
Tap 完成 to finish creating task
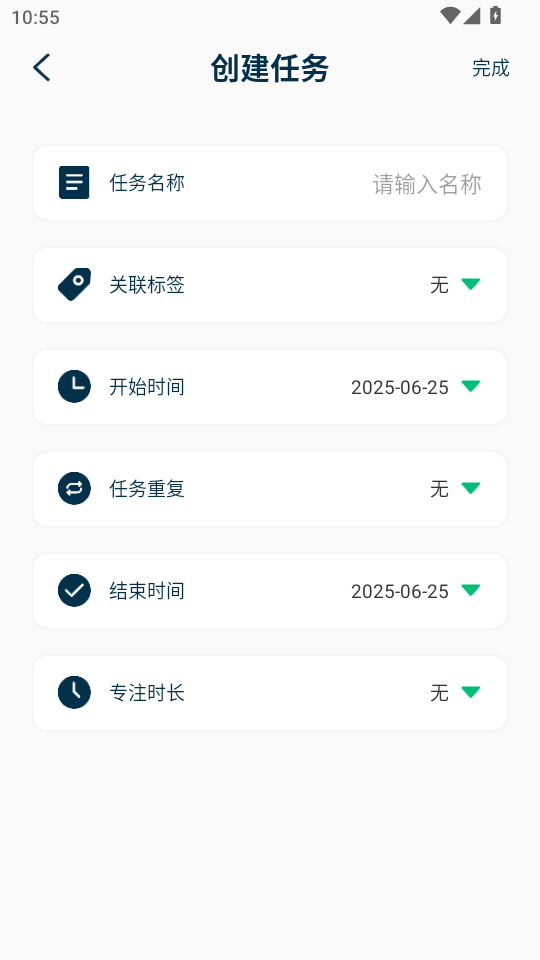pos(490,68)
